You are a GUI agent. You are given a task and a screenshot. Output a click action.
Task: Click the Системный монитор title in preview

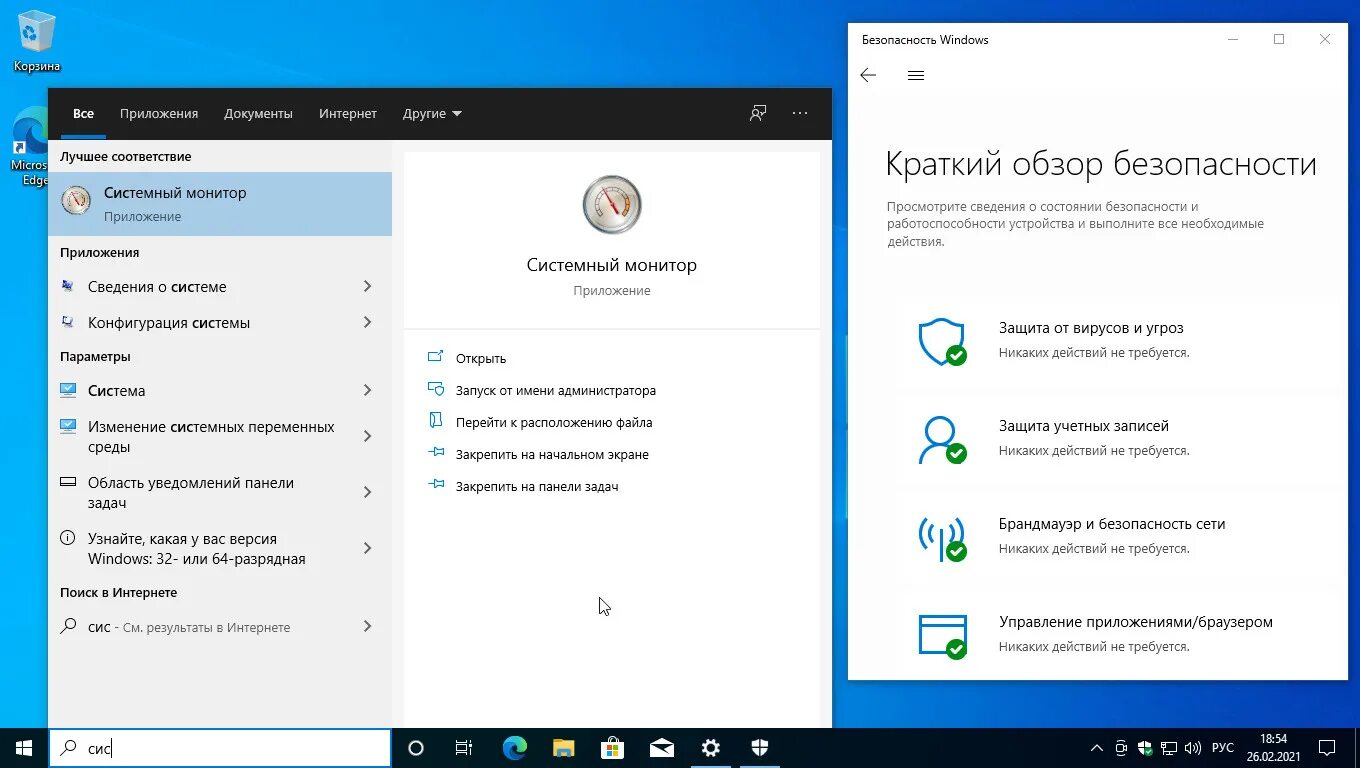tap(612, 265)
